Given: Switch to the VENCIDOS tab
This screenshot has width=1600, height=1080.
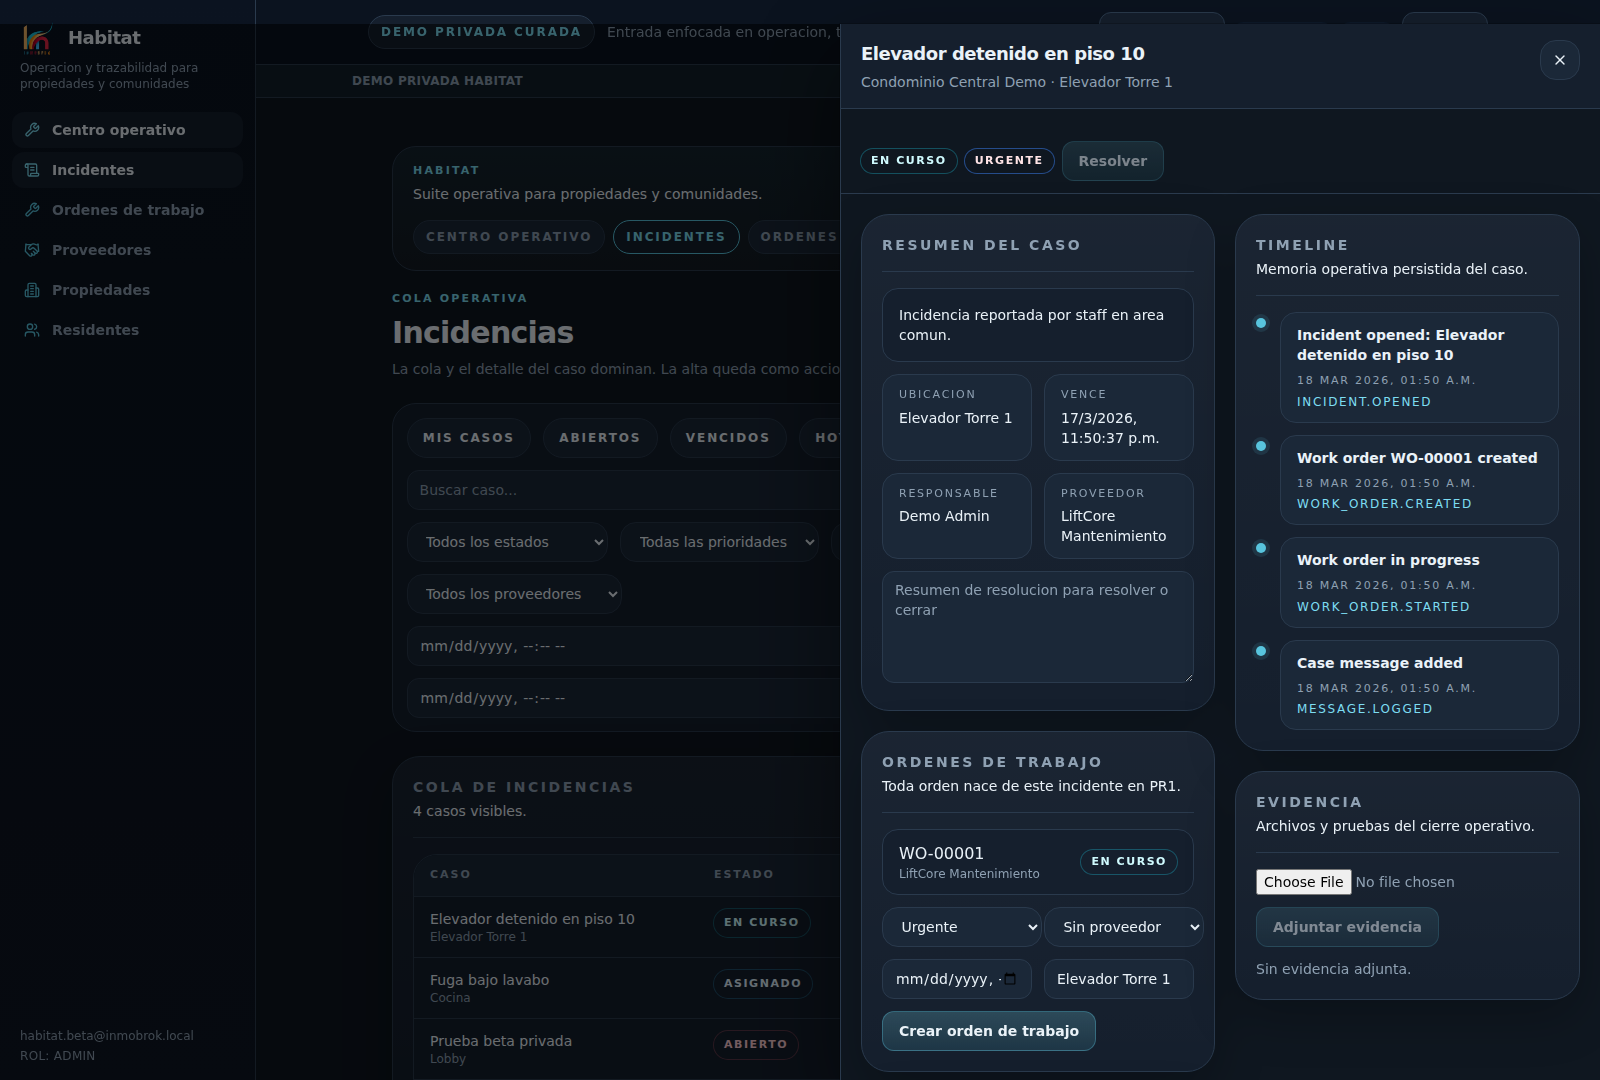Looking at the screenshot, I should tap(728, 437).
